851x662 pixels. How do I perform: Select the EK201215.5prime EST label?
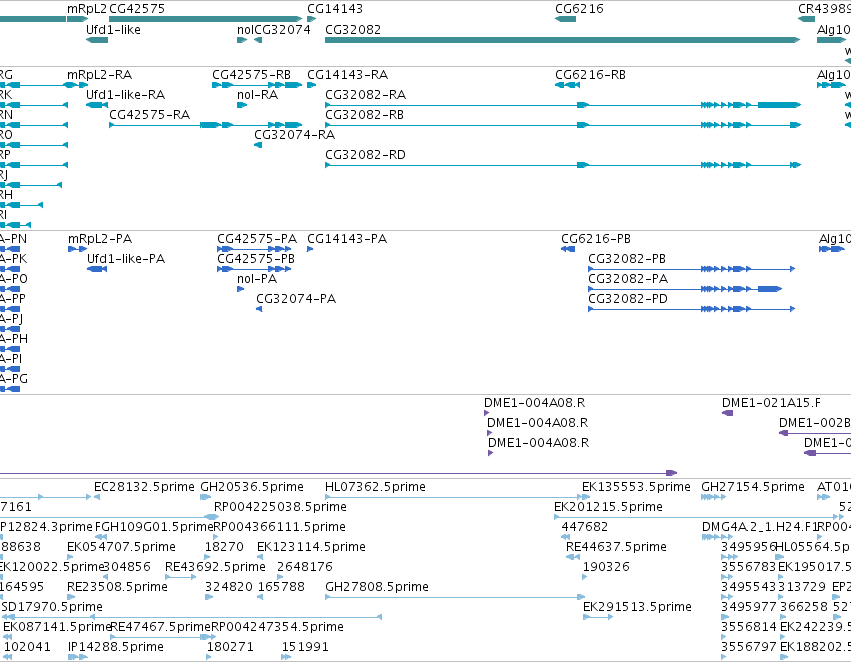click(608, 507)
